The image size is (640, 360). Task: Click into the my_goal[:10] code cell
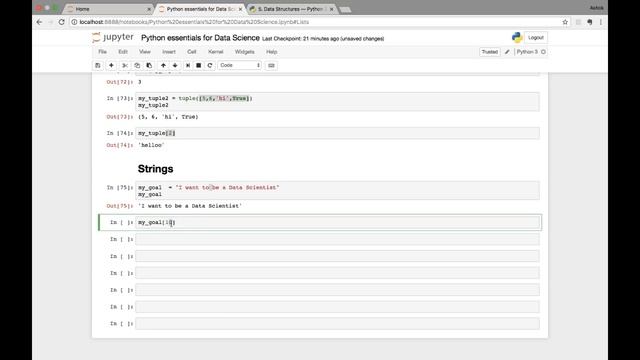pos(337,222)
